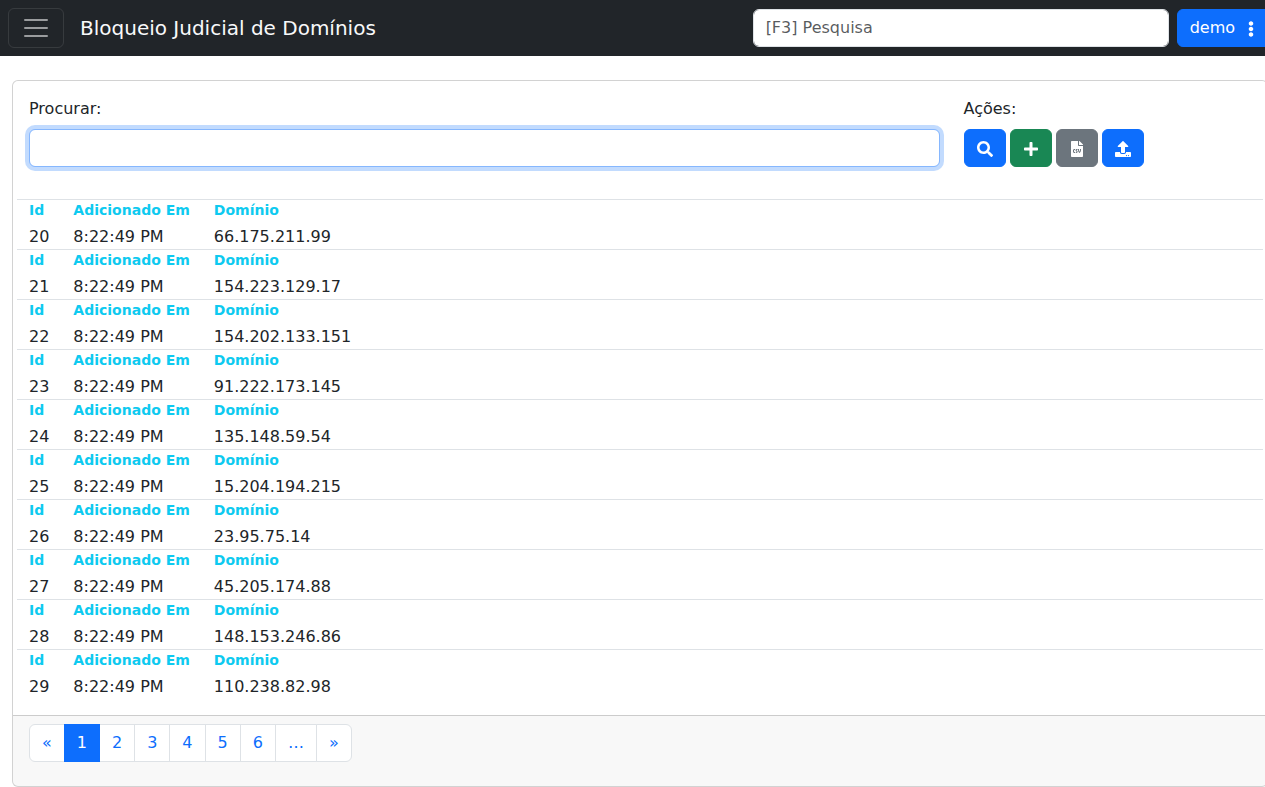Switch to pagination page 5
Viewport: 1265px width, 787px height.
[222, 743]
